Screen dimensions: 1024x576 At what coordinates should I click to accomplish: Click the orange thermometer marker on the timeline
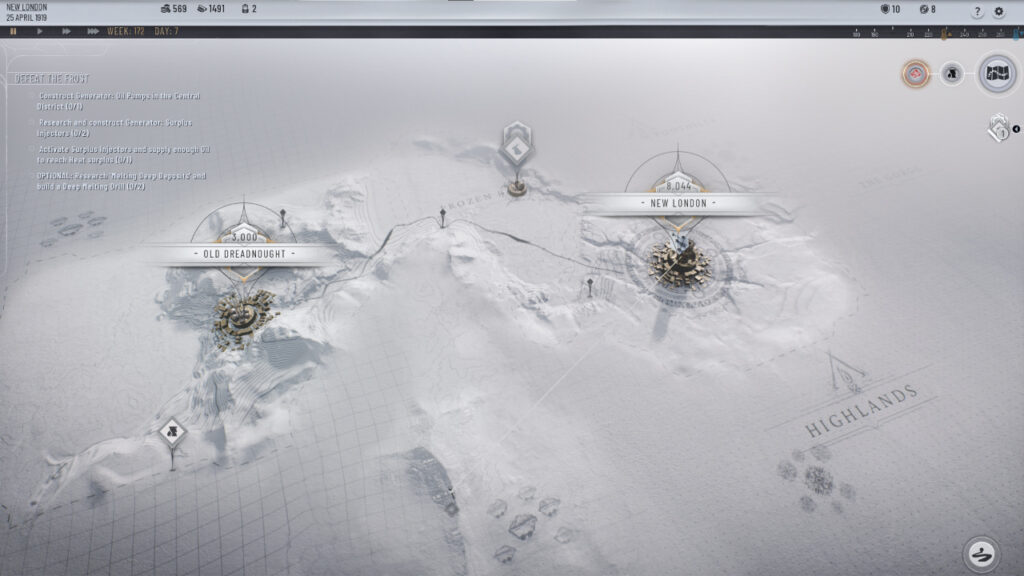[x=944, y=33]
